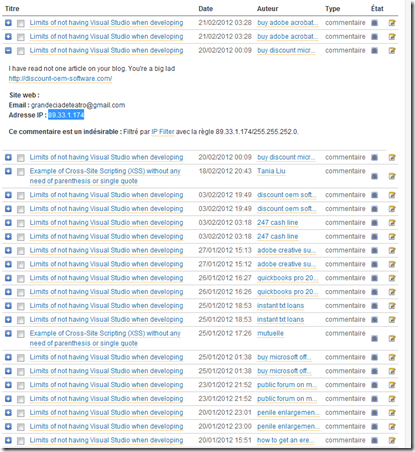Expand the 20/01/2012 23:00 comment
This screenshot has width=415, height=452.
8,426
